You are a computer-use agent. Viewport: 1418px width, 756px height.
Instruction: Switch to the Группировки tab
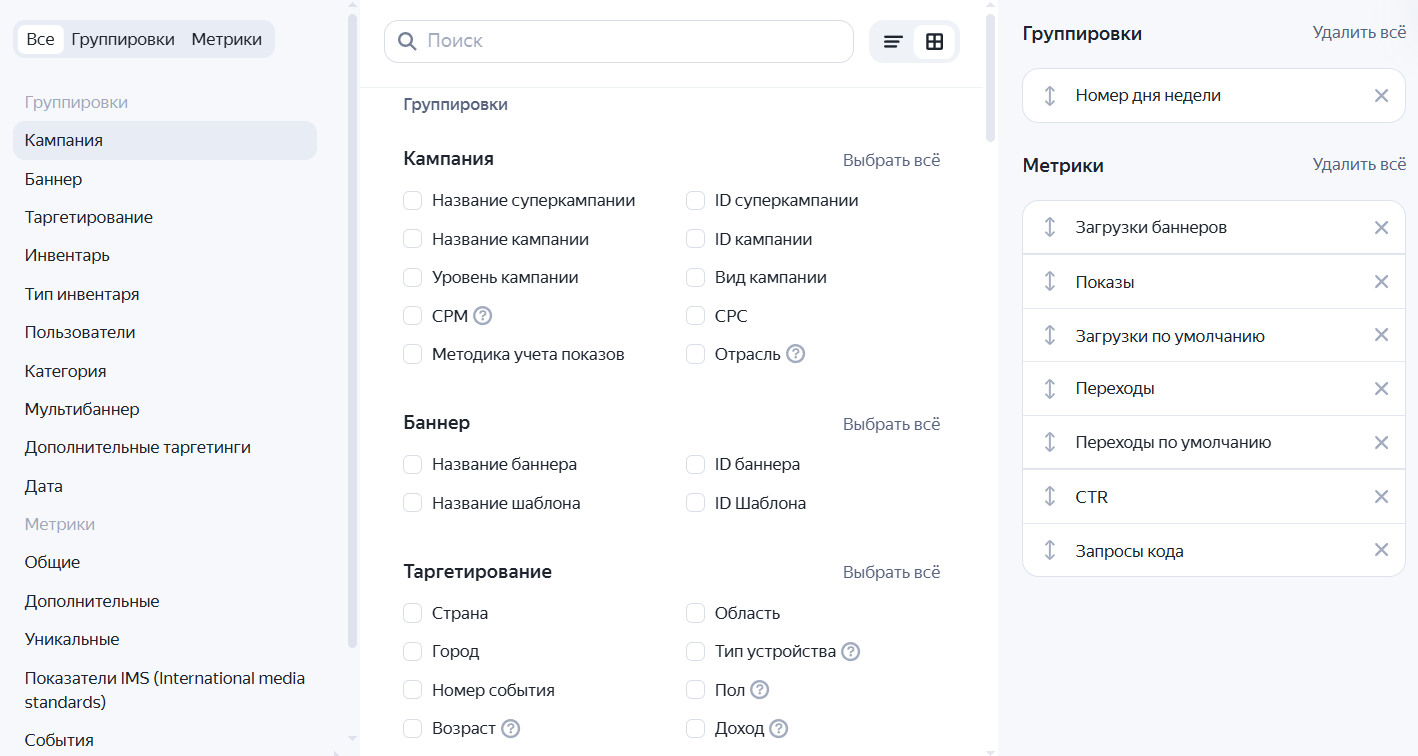(x=123, y=40)
